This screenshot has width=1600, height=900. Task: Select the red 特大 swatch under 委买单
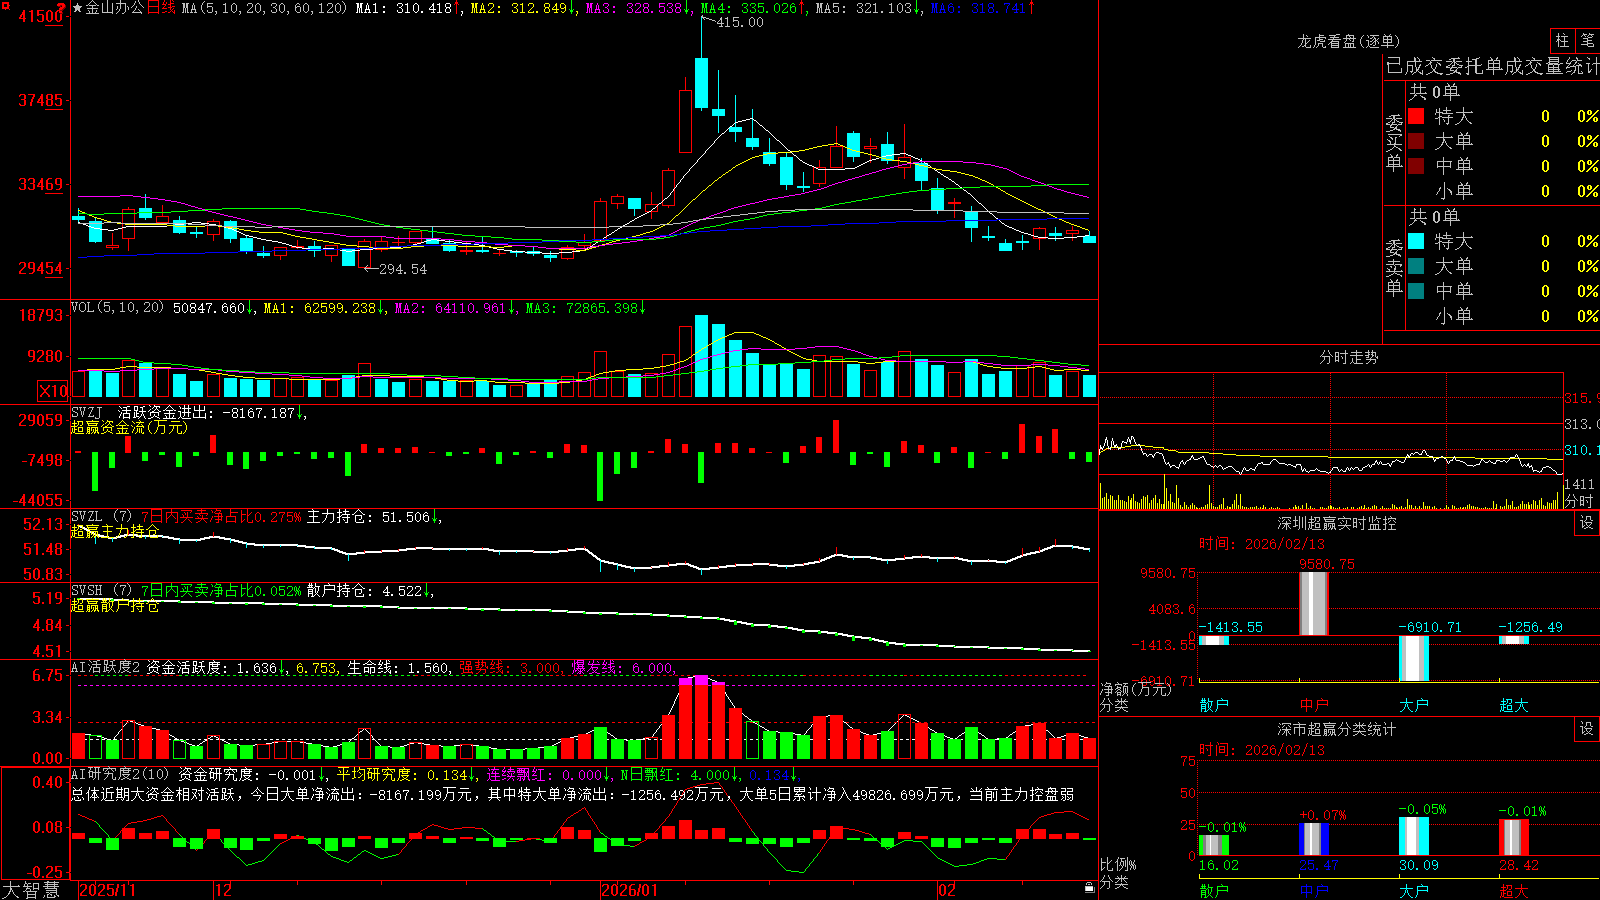(1416, 116)
